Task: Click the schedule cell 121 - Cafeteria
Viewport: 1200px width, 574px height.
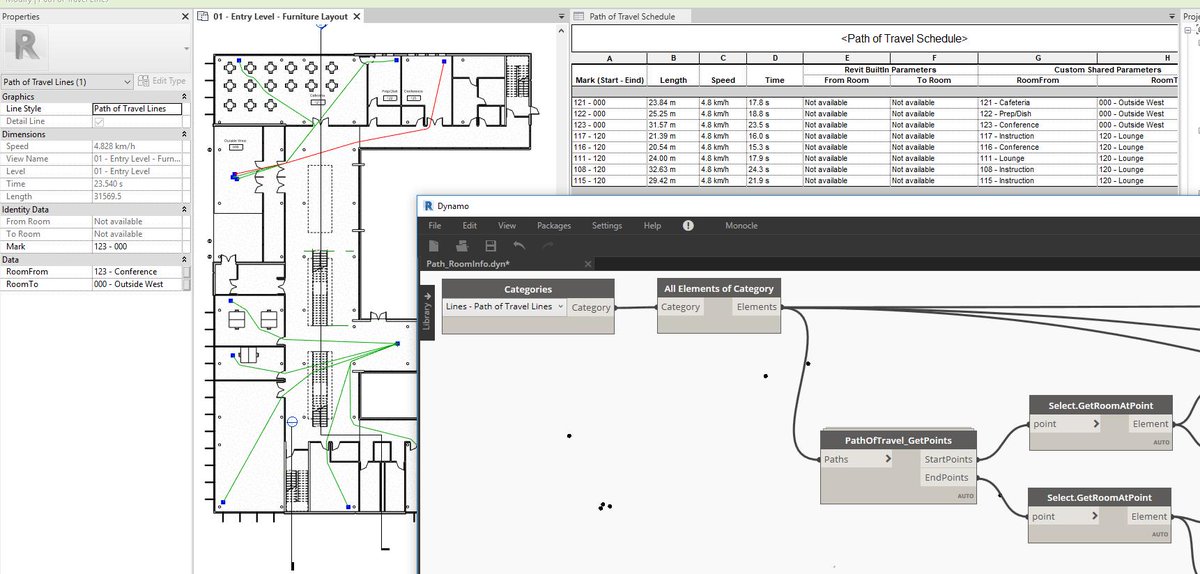Action: tap(1037, 102)
